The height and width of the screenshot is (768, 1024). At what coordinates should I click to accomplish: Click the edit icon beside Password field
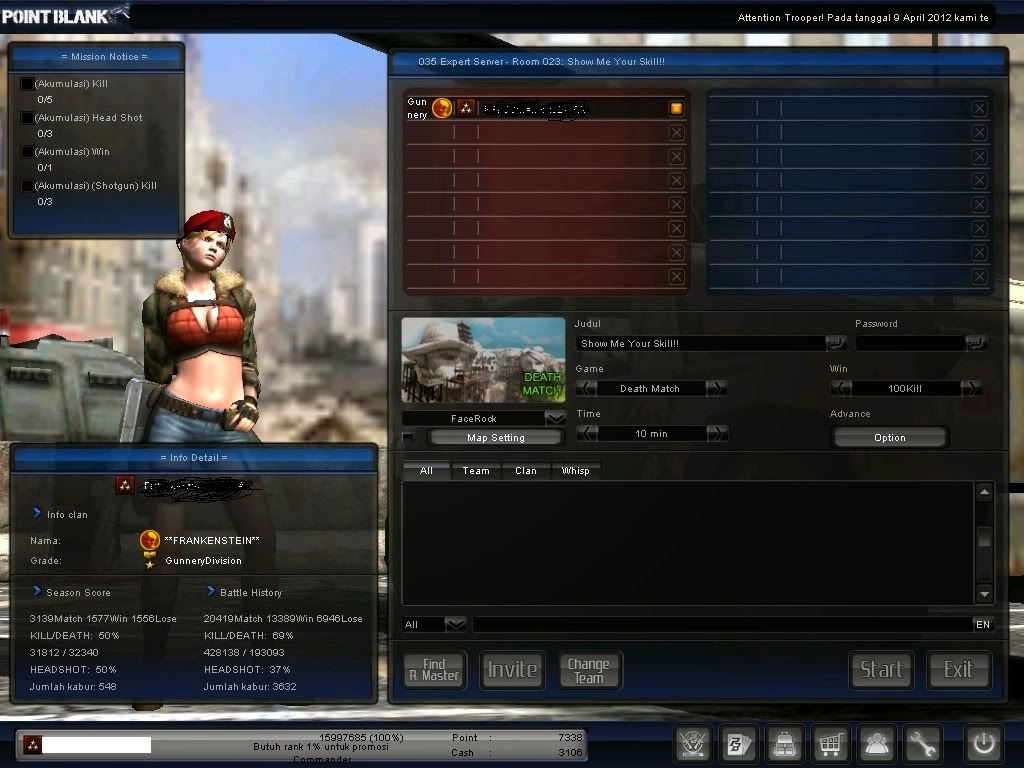(976, 343)
